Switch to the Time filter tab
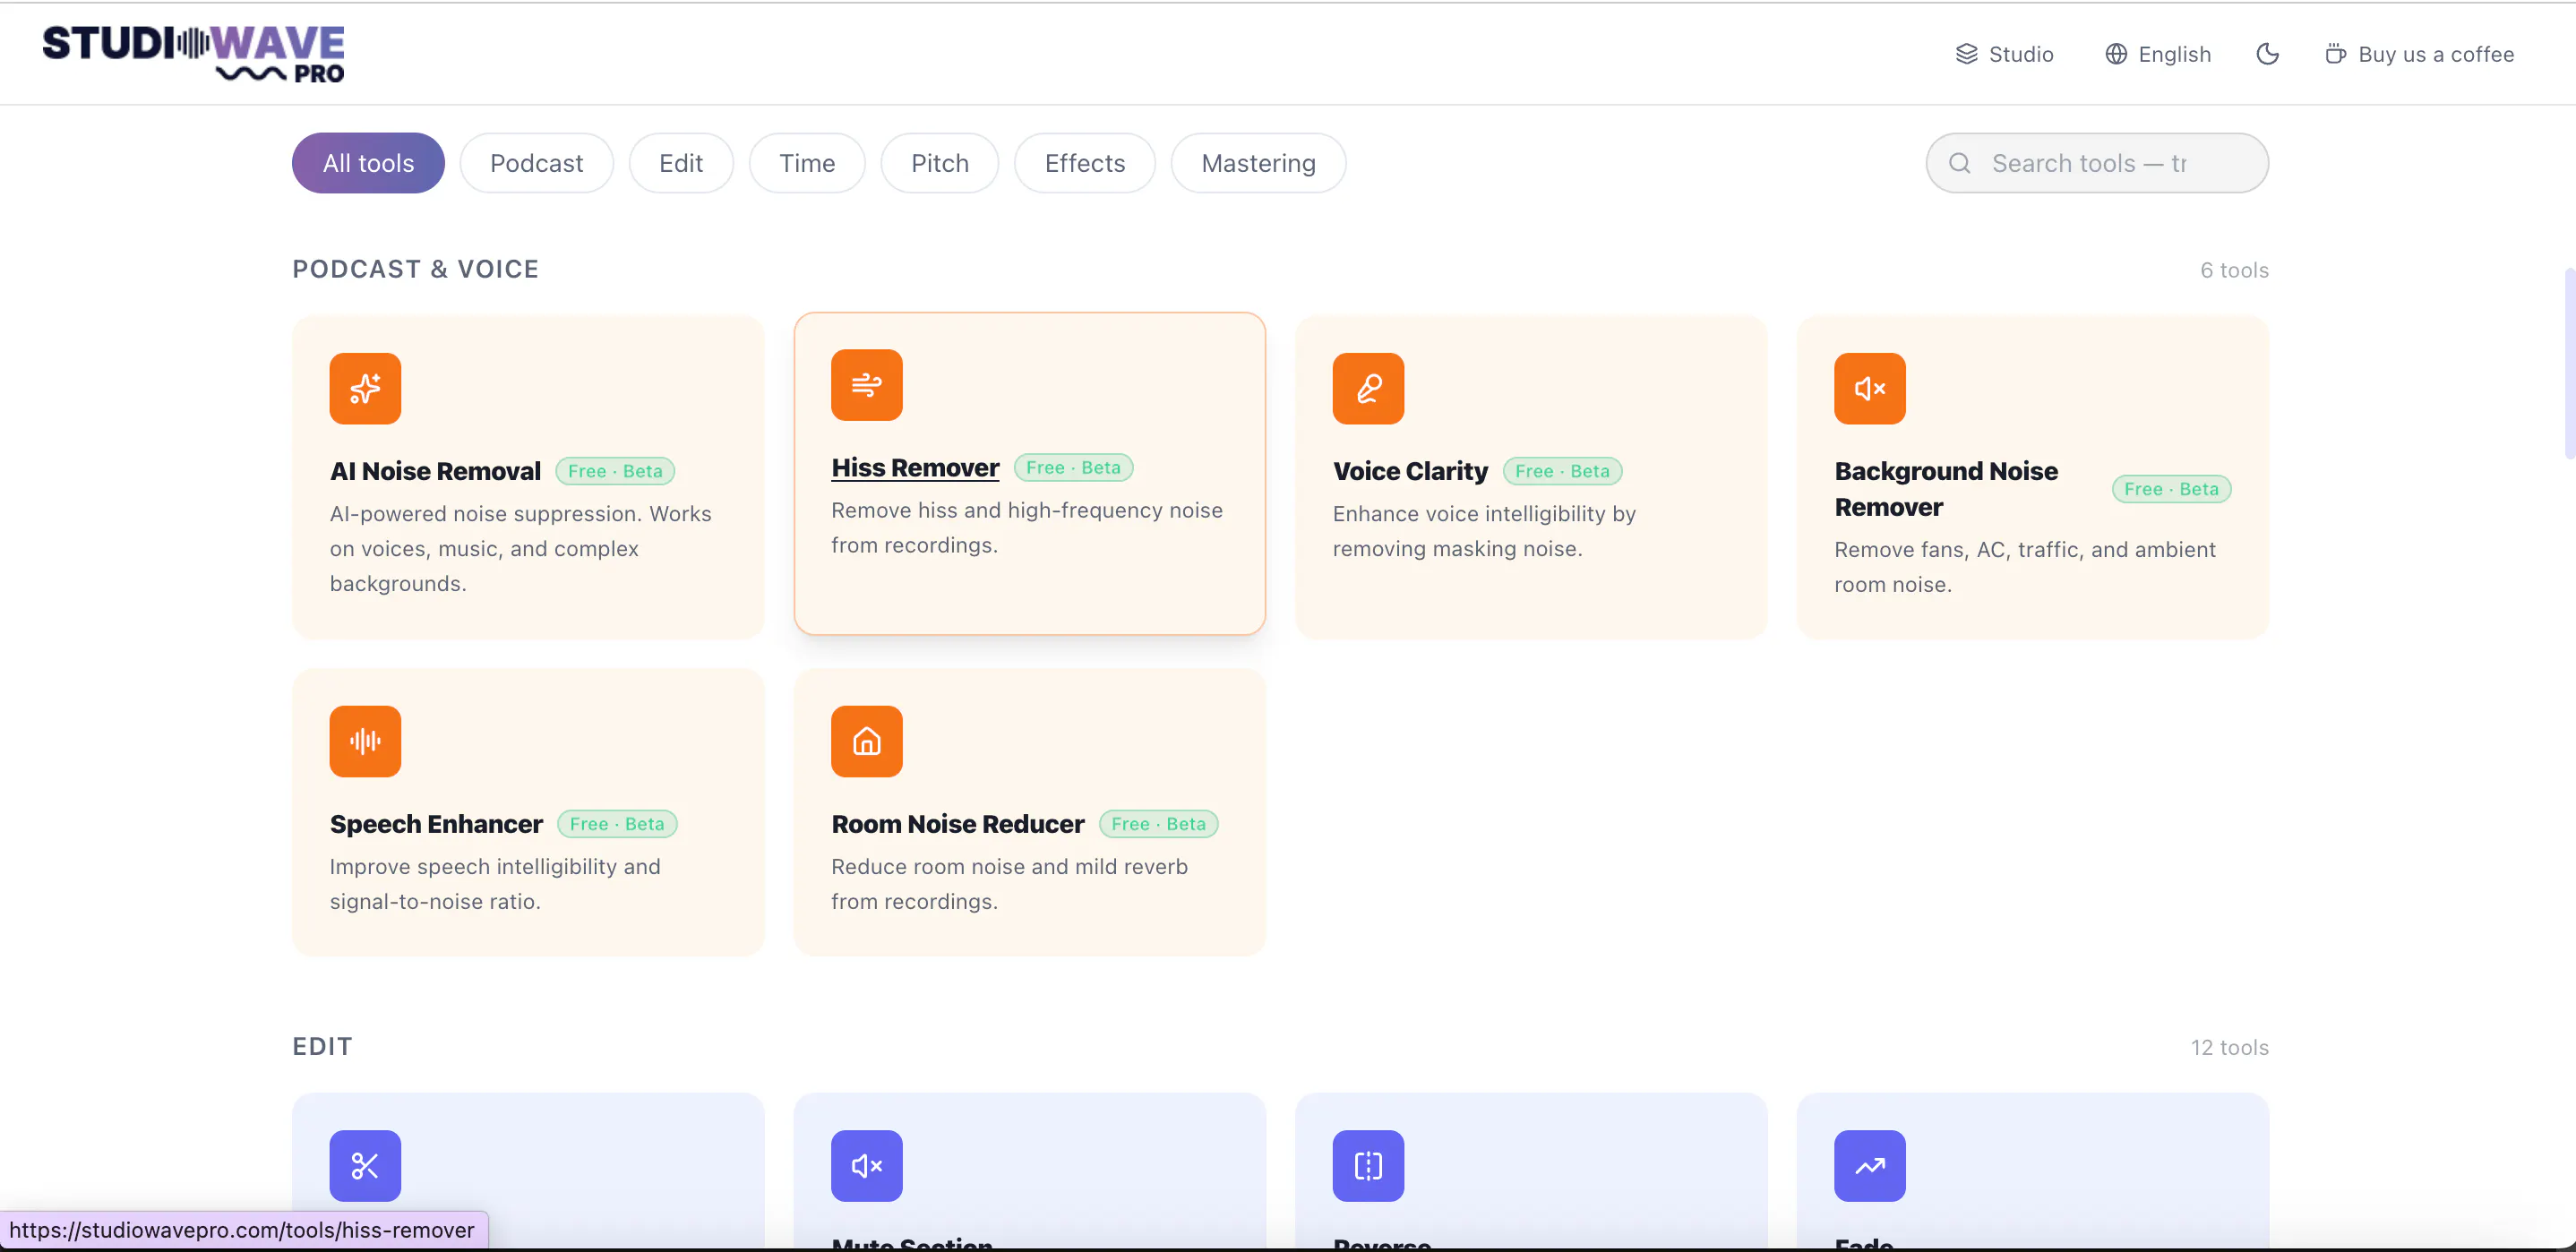Image resolution: width=2576 pixels, height=1252 pixels. 807,163
